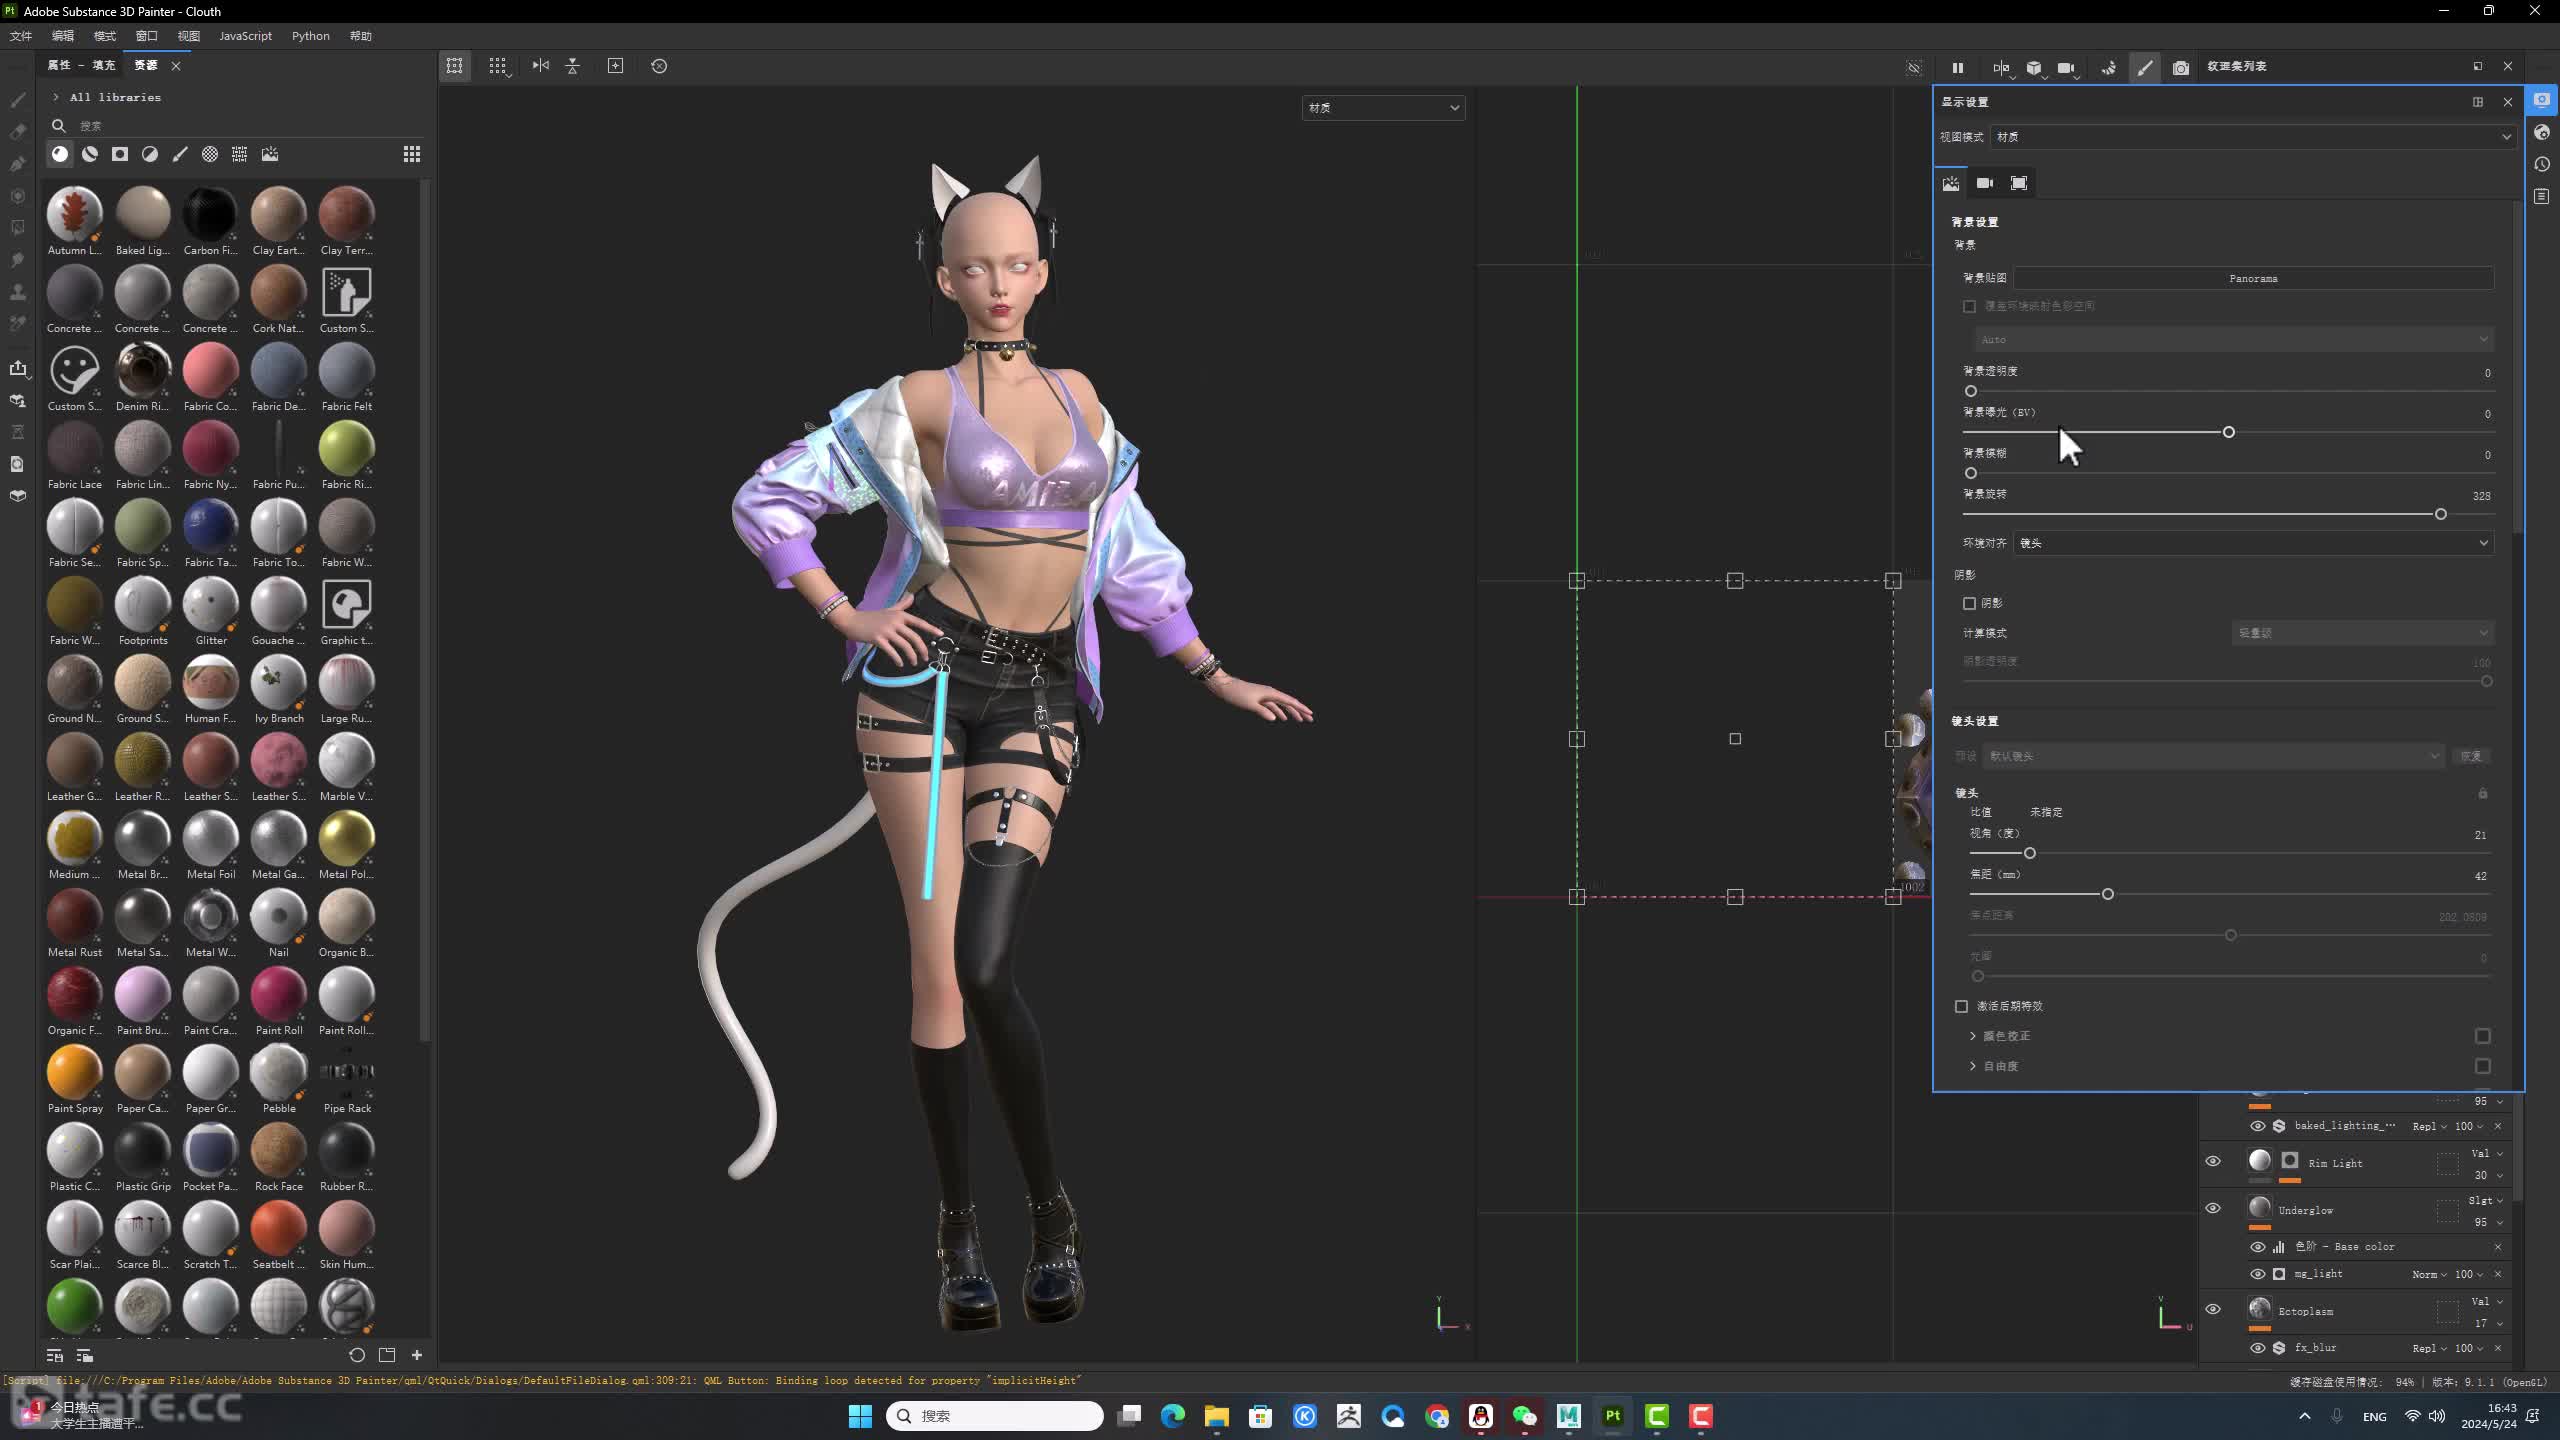Filter assets by materials sphere icon
This screenshot has height=1440, width=2560.
click(x=60, y=154)
